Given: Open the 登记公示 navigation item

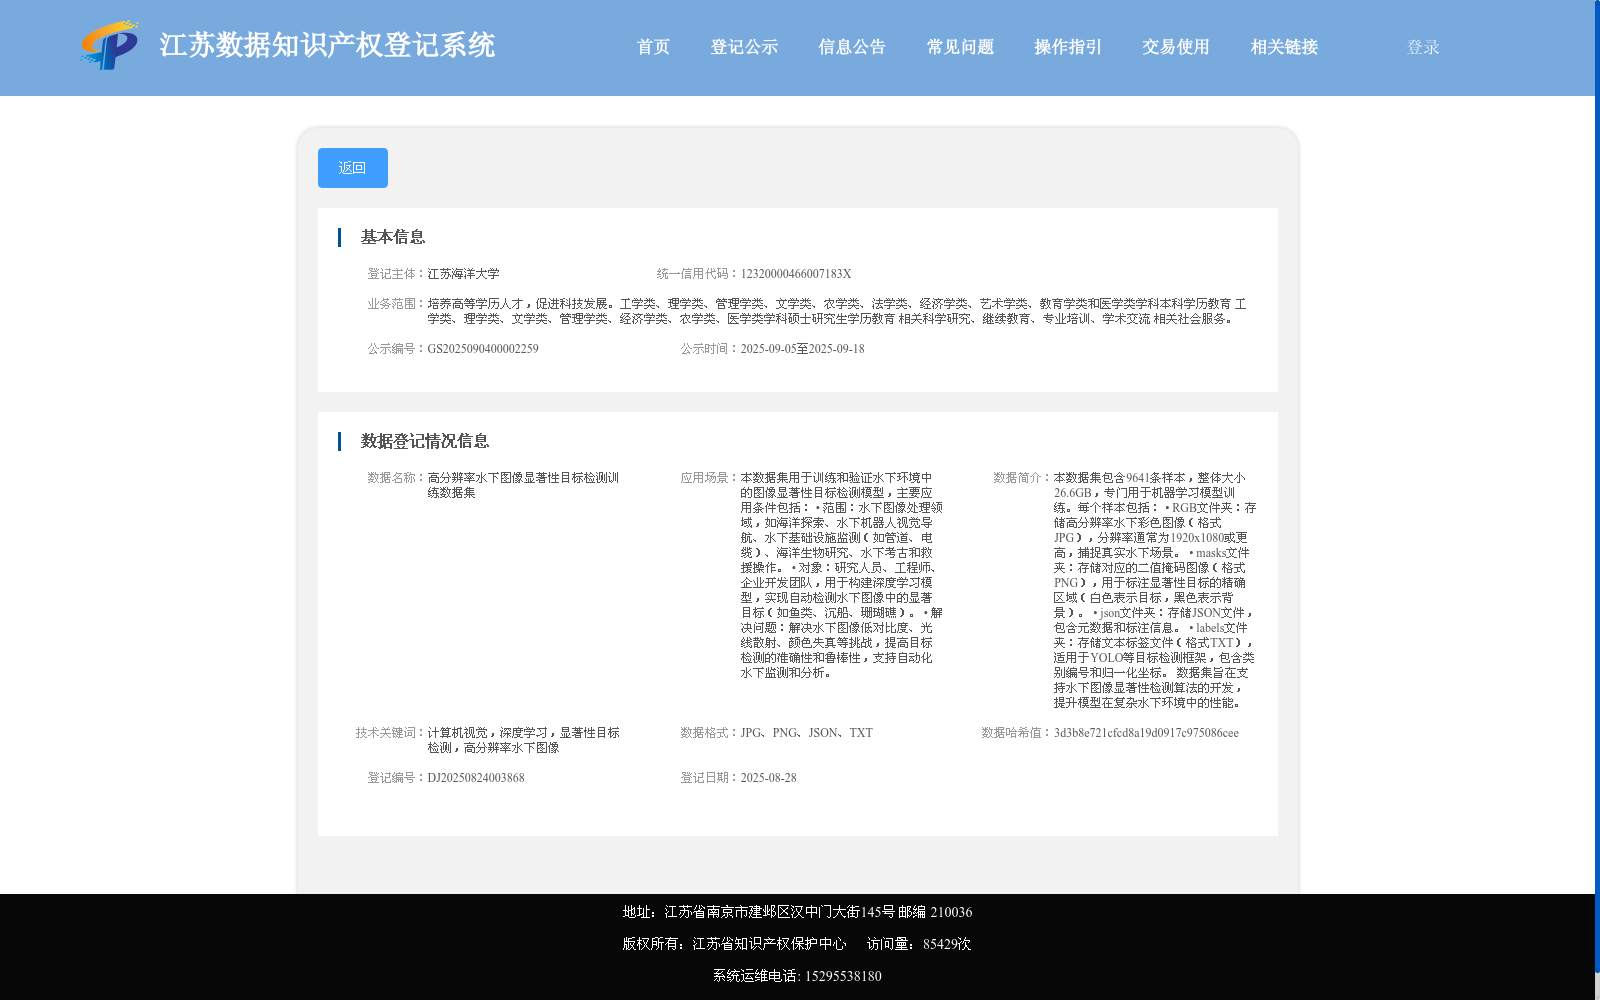Looking at the screenshot, I should click(744, 46).
